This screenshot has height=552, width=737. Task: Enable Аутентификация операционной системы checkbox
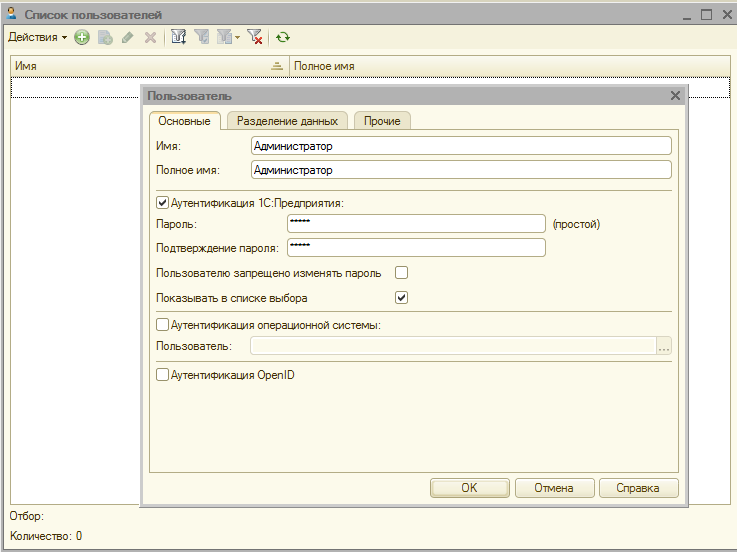coord(163,324)
